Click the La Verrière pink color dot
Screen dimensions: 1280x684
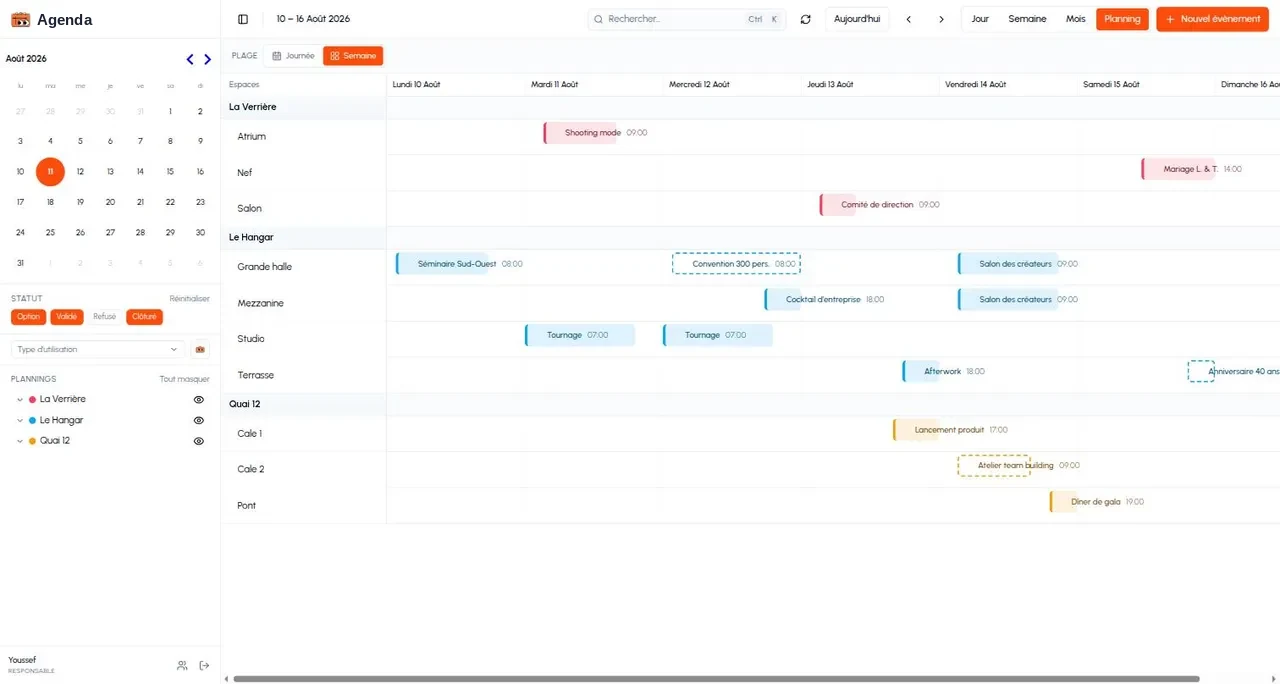tap(32, 400)
